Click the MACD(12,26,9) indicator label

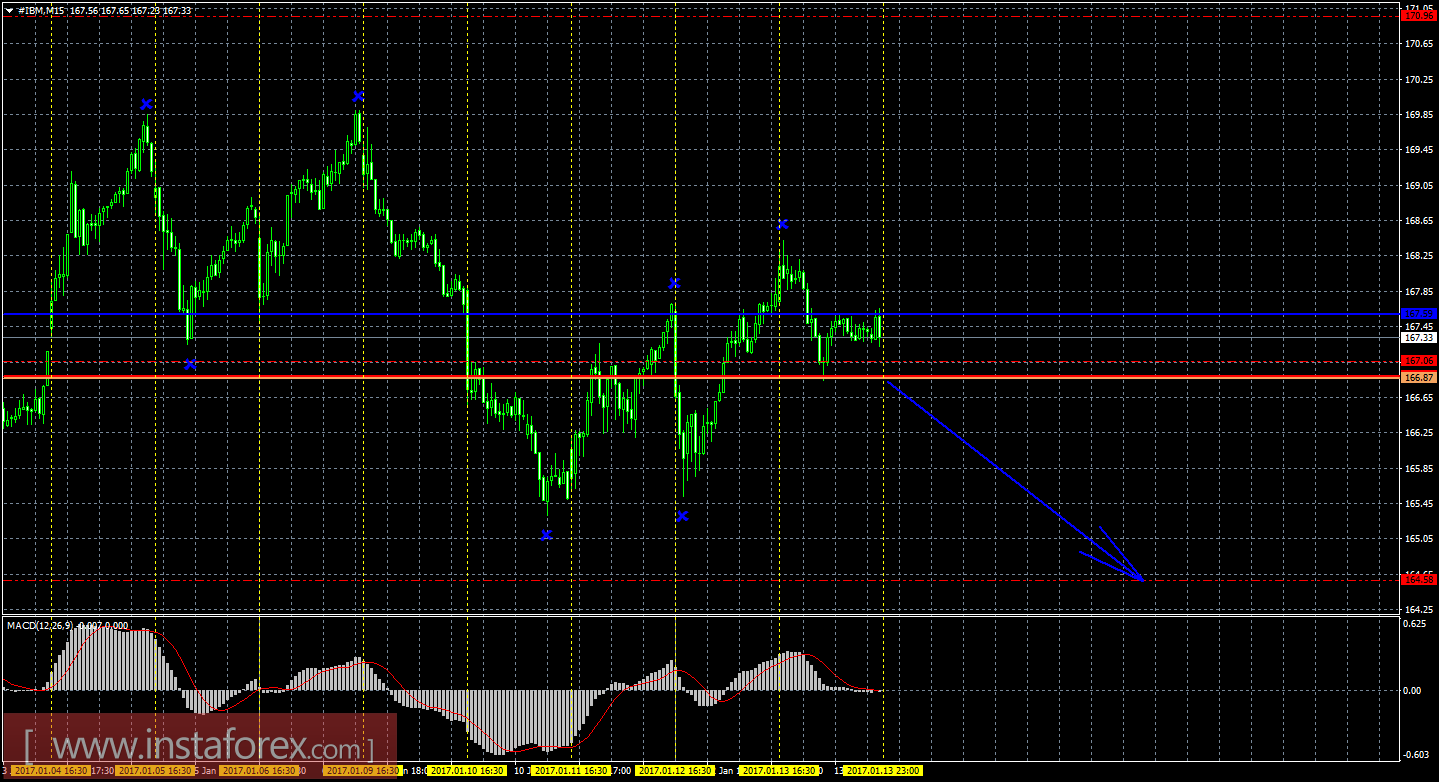[x=39, y=625]
